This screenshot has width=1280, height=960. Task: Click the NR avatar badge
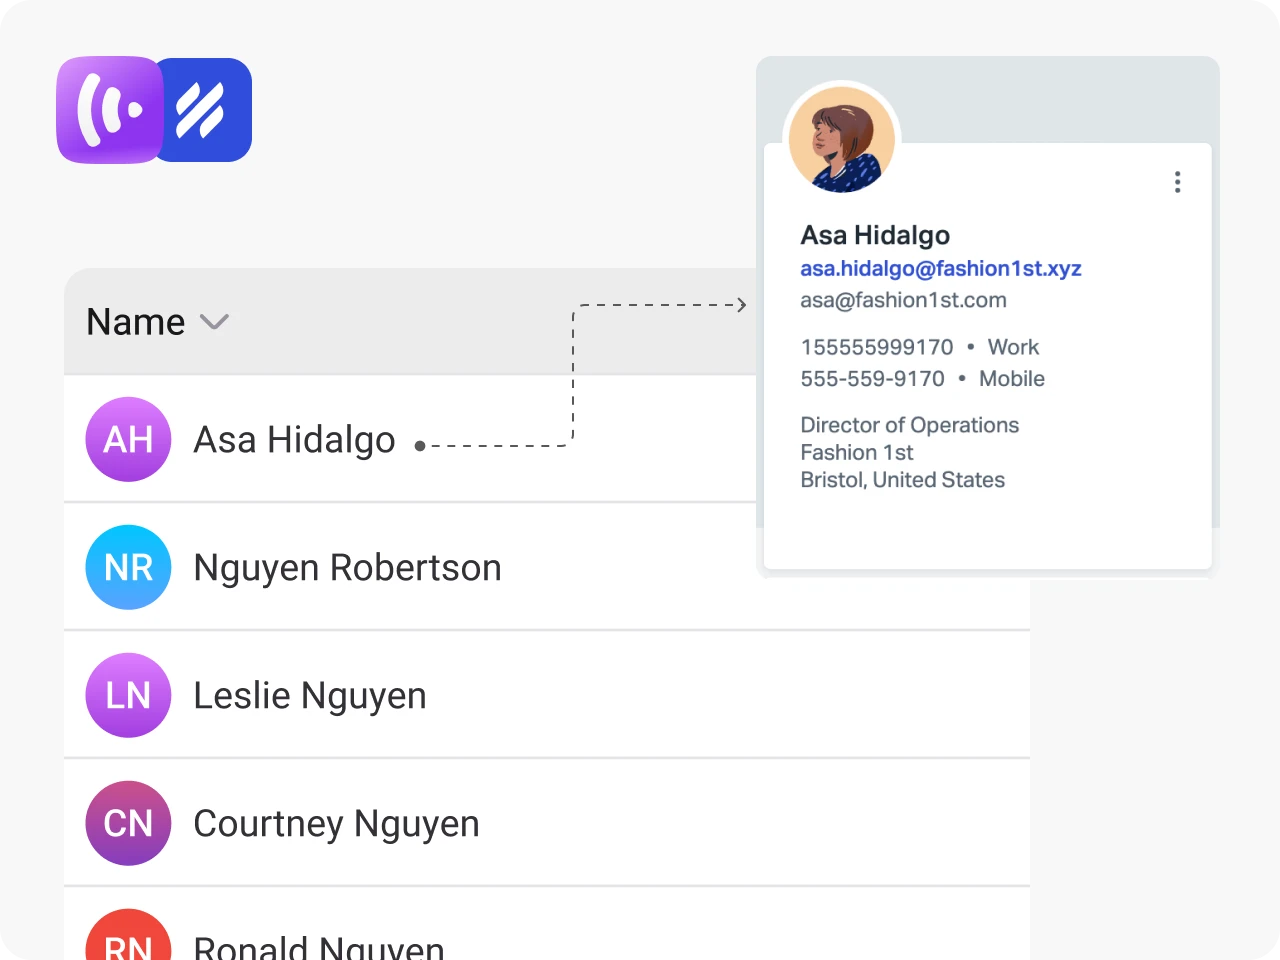coord(128,567)
